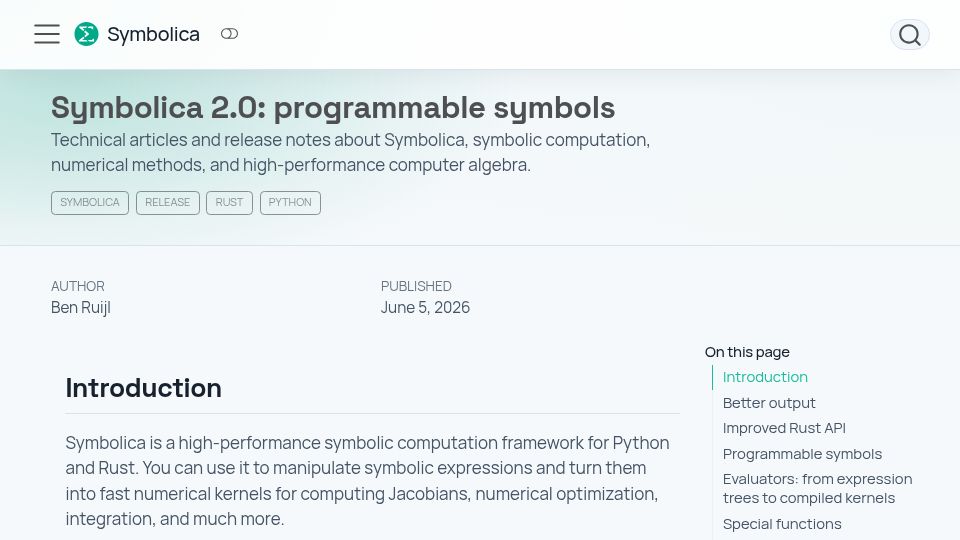Select the SYMBOLICA tag

90,203
